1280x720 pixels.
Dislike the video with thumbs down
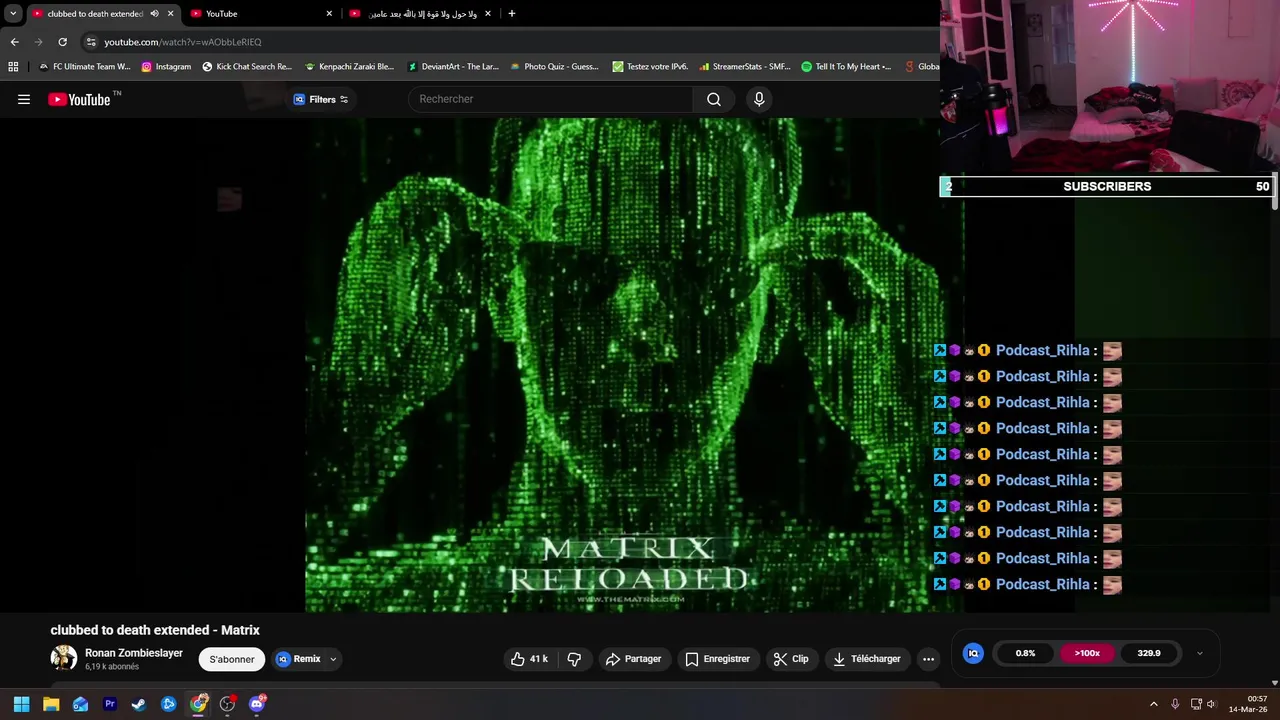(x=574, y=659)
